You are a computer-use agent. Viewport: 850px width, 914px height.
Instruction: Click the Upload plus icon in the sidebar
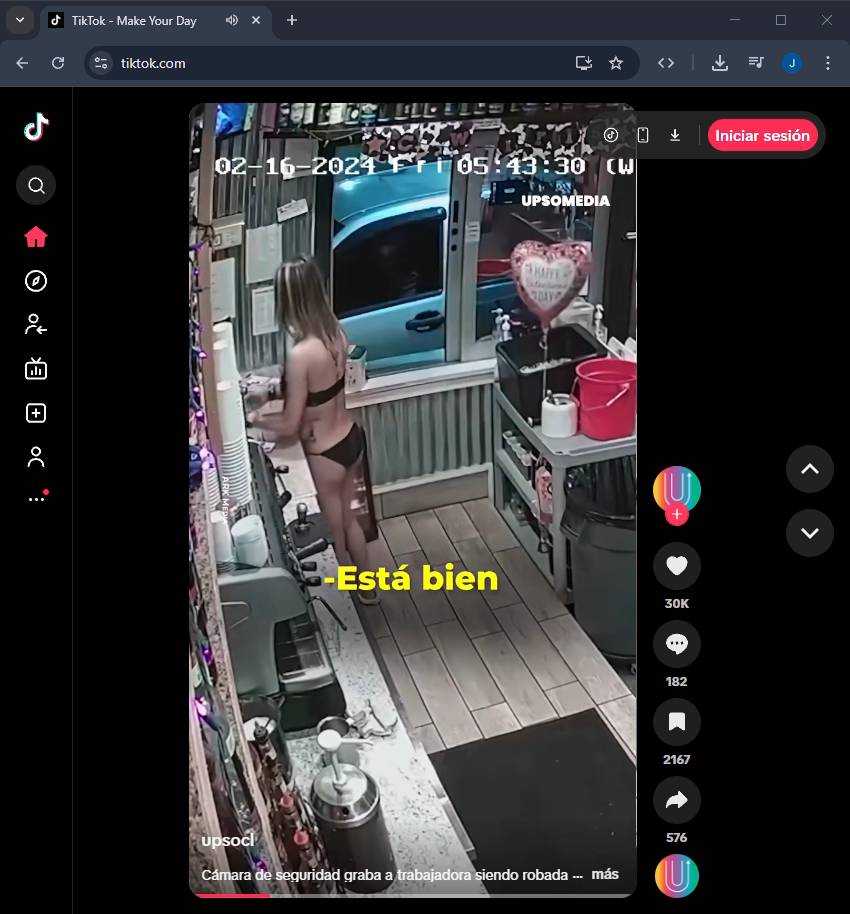click(x=36, y=413)
